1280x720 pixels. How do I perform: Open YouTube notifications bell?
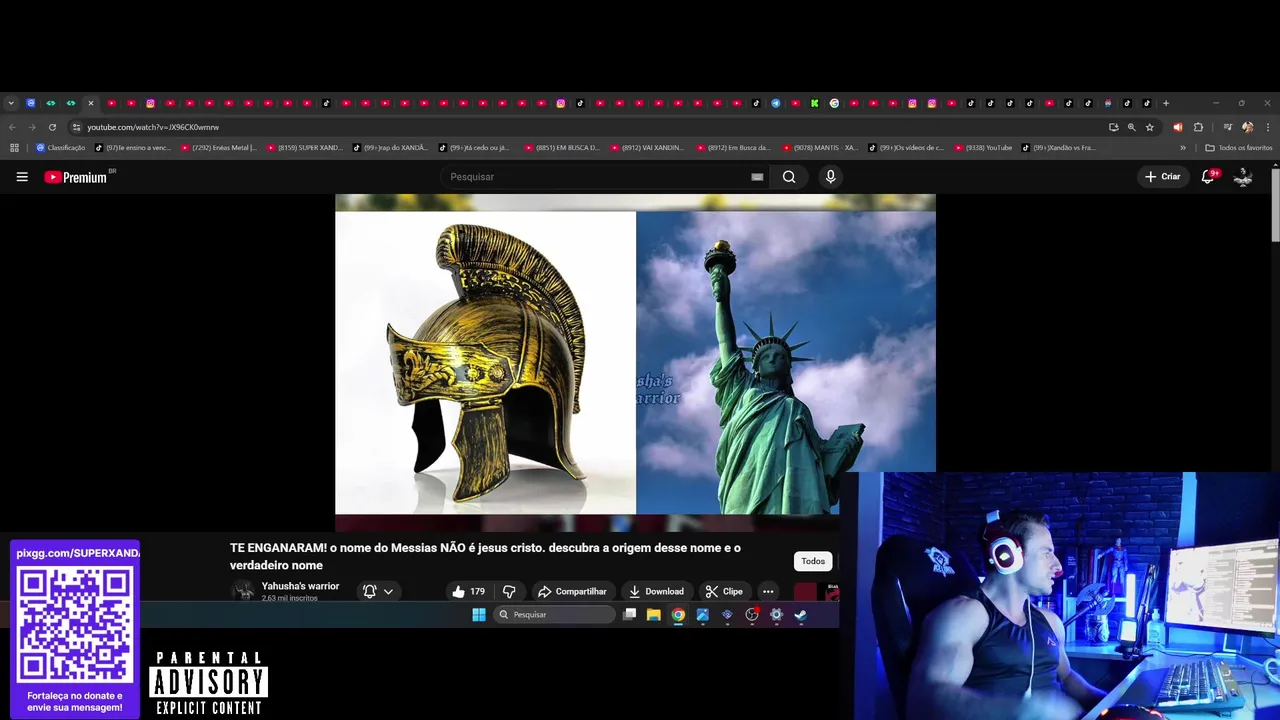(x=1208, y=177)
